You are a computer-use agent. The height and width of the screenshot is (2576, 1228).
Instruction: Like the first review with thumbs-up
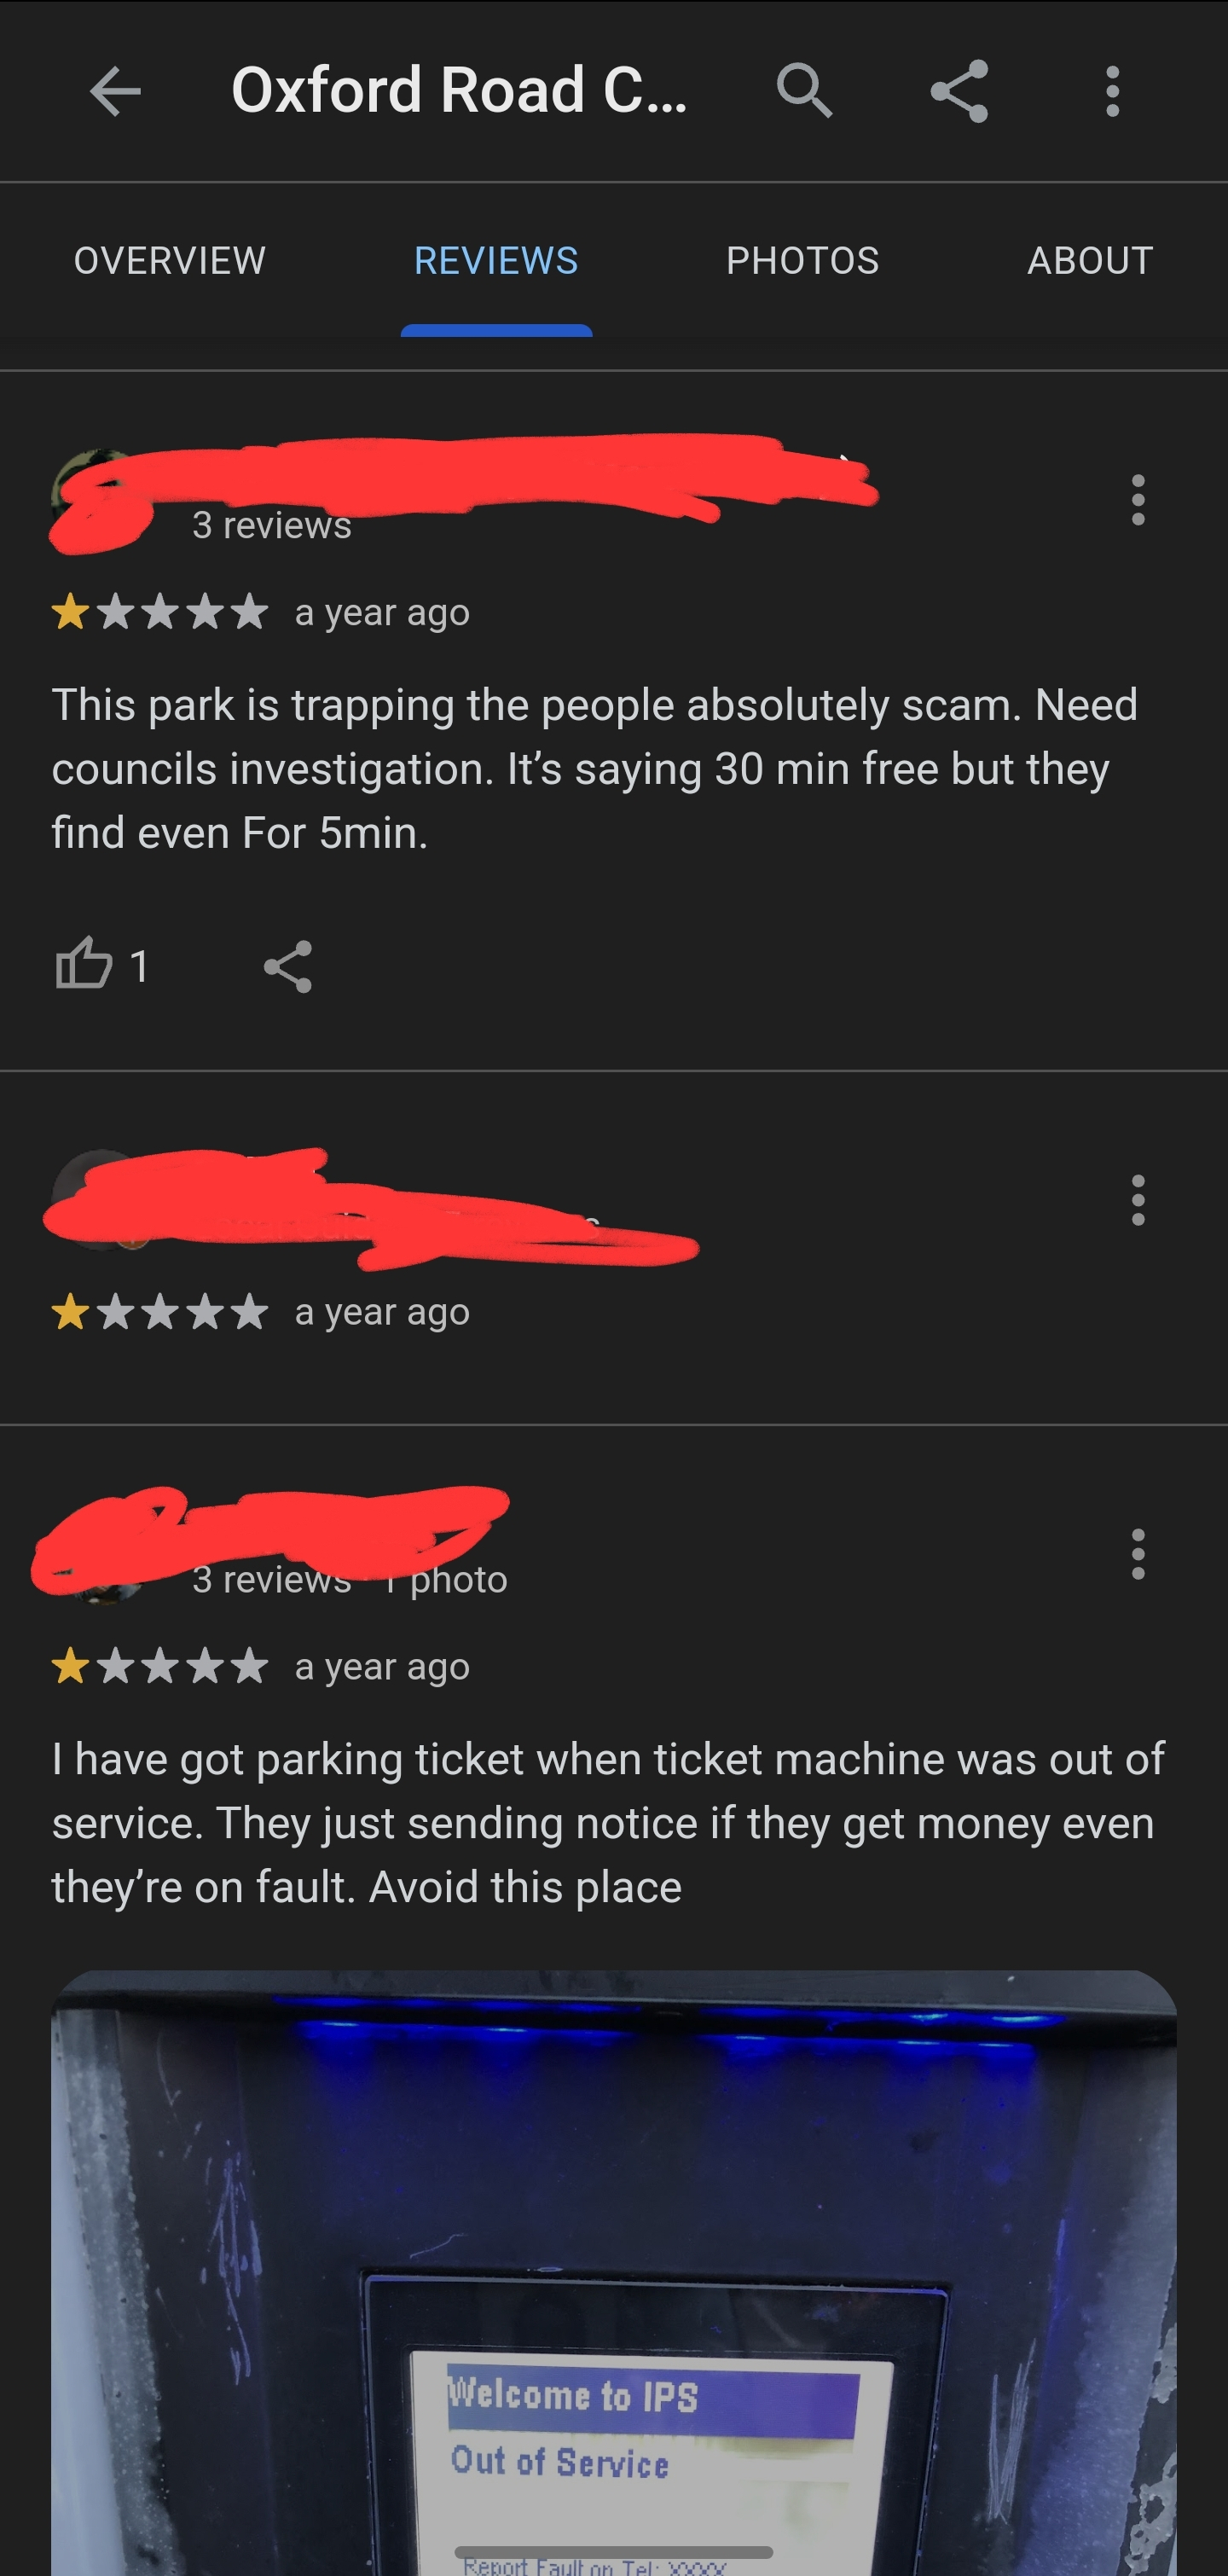tap(84, 965)
